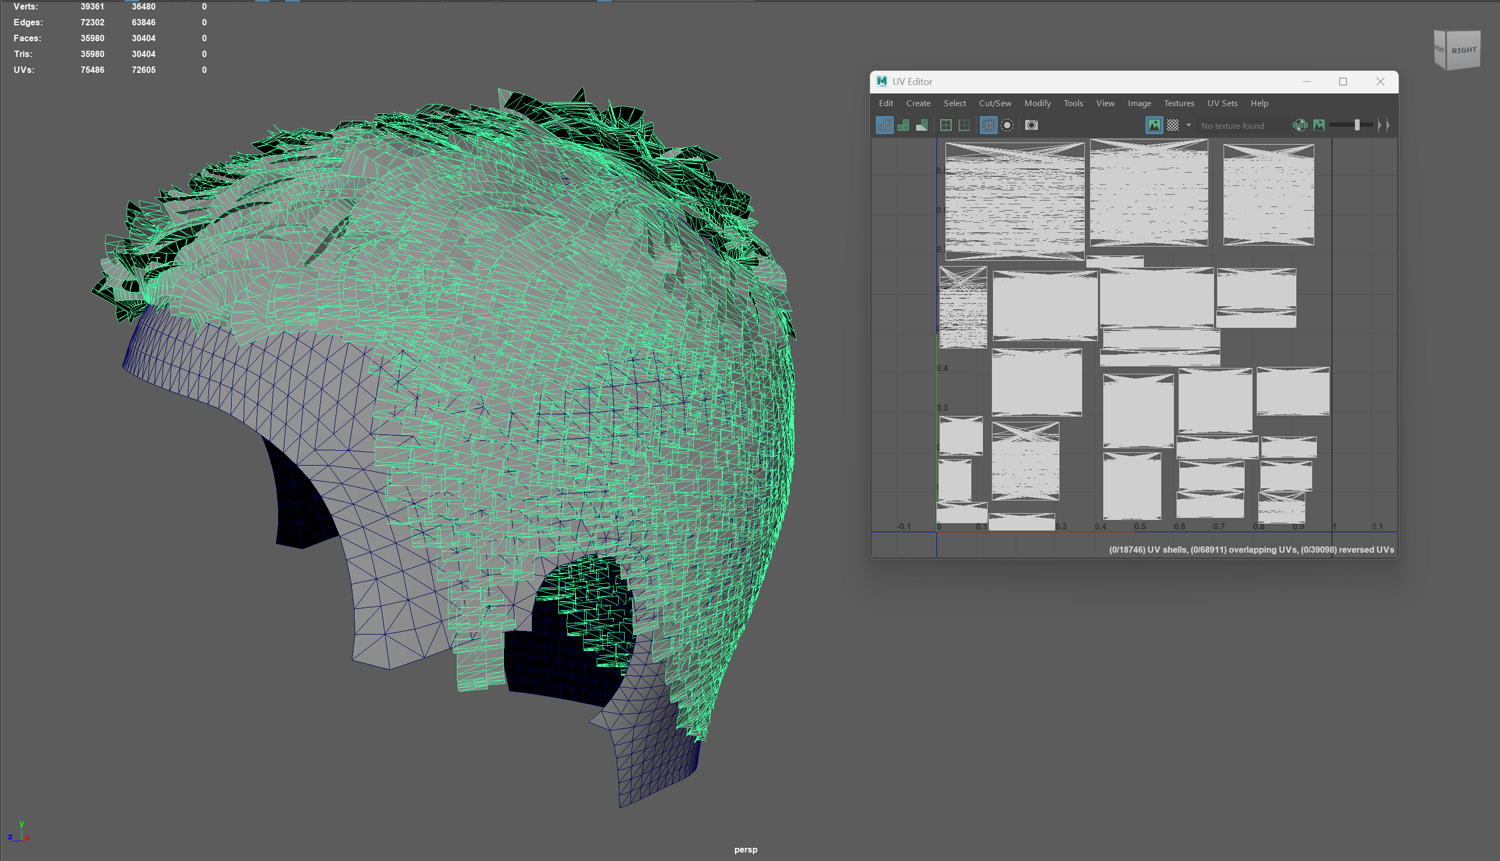Click the Verts selected value '36480'
Screen dimensions: 1500x861
point(143,7)
